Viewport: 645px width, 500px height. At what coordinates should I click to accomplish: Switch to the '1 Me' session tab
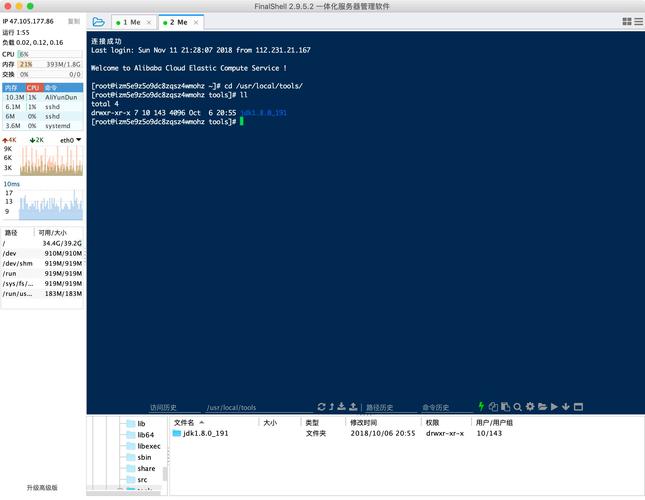click(x=132, y=22)
